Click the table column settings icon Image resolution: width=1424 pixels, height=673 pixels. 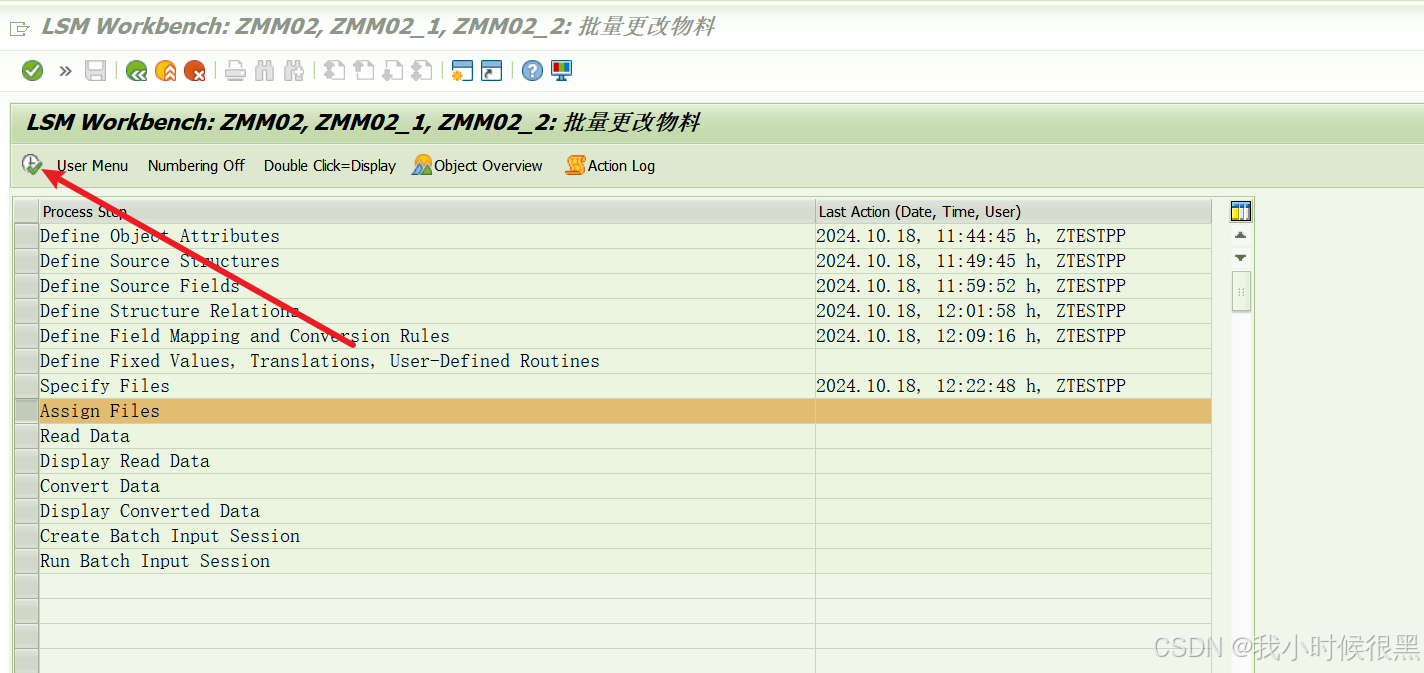pyautogui.click(x=1241, y=211)
